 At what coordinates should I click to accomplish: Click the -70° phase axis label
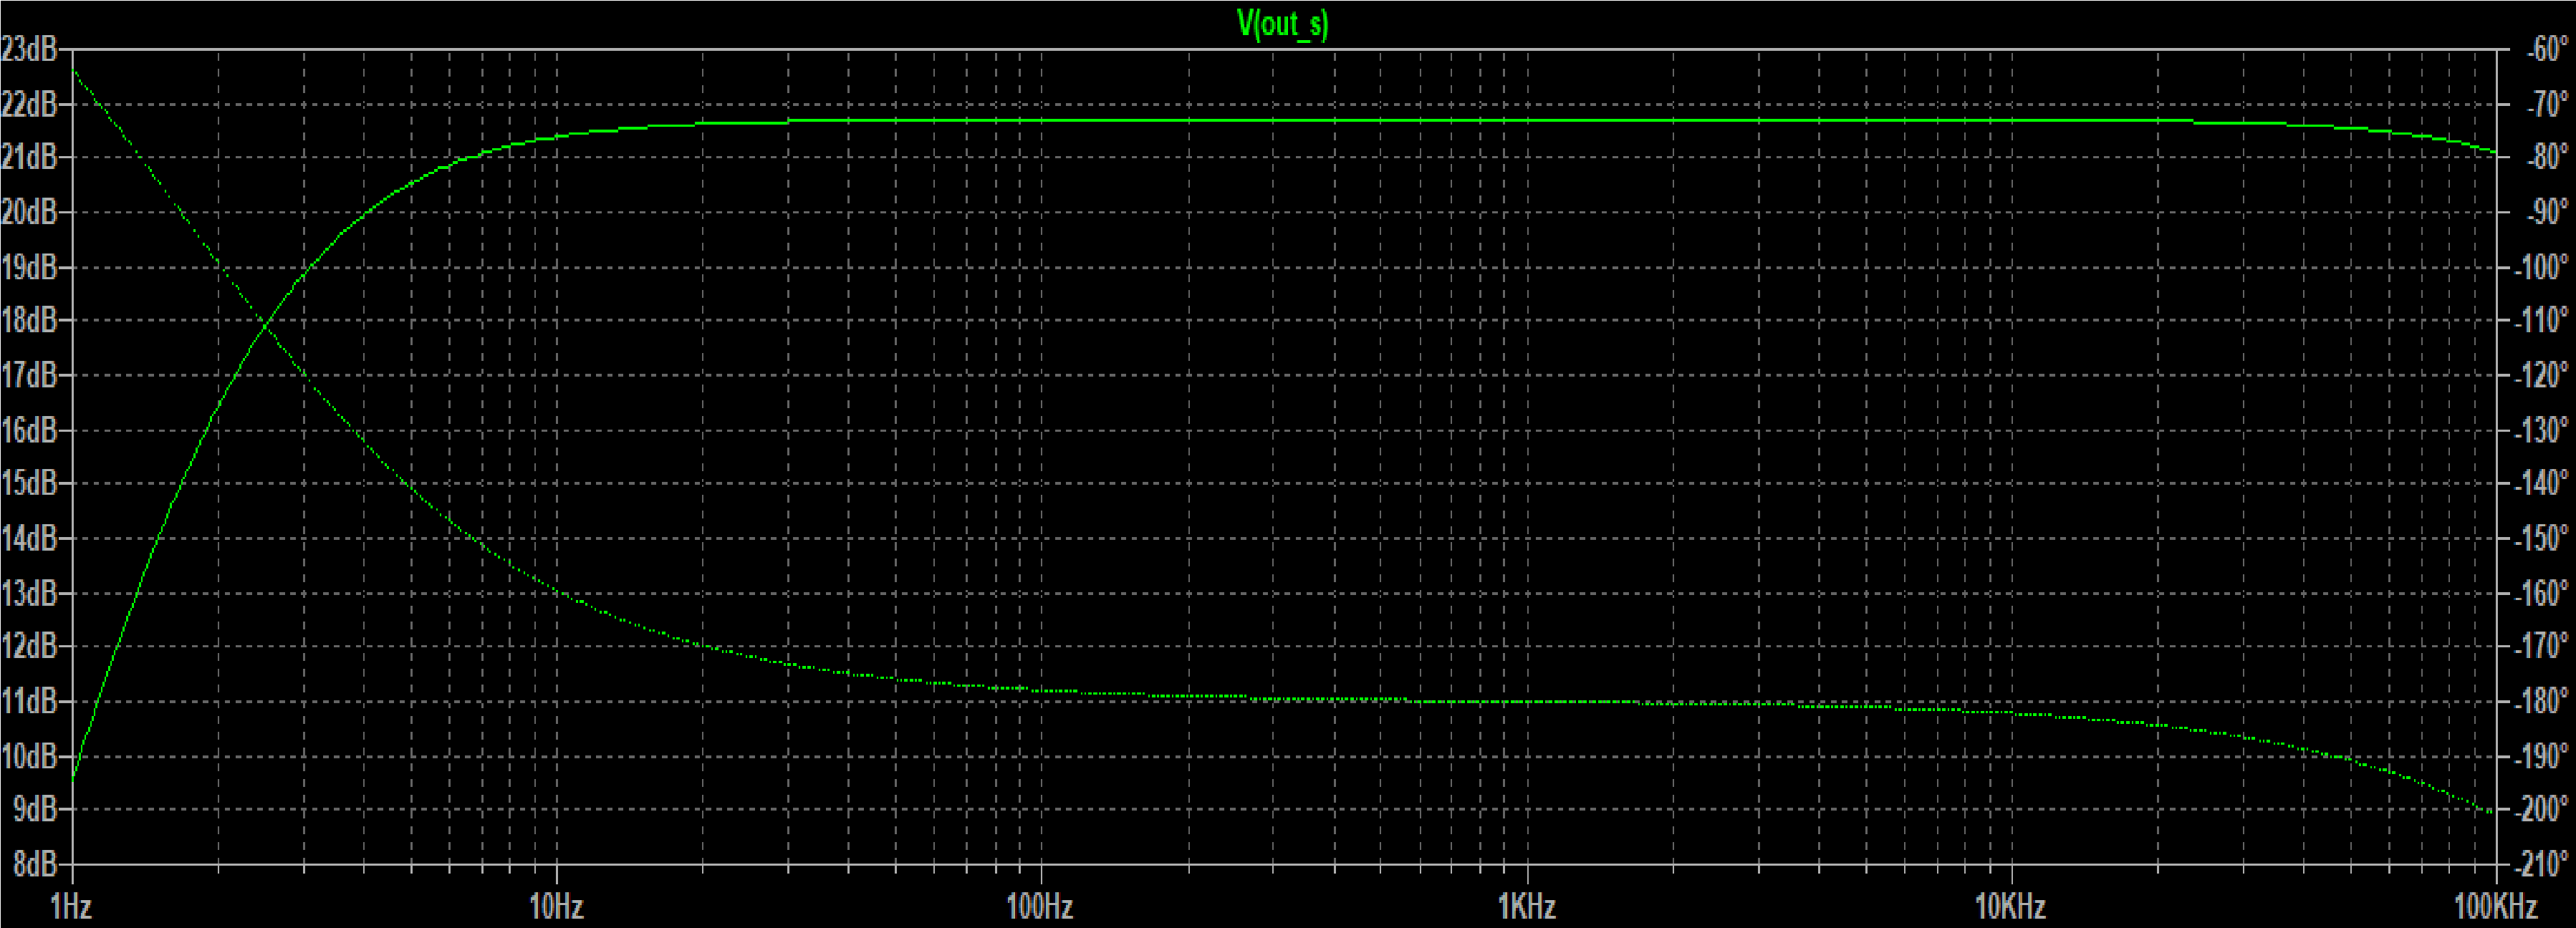pos(2547,103)
